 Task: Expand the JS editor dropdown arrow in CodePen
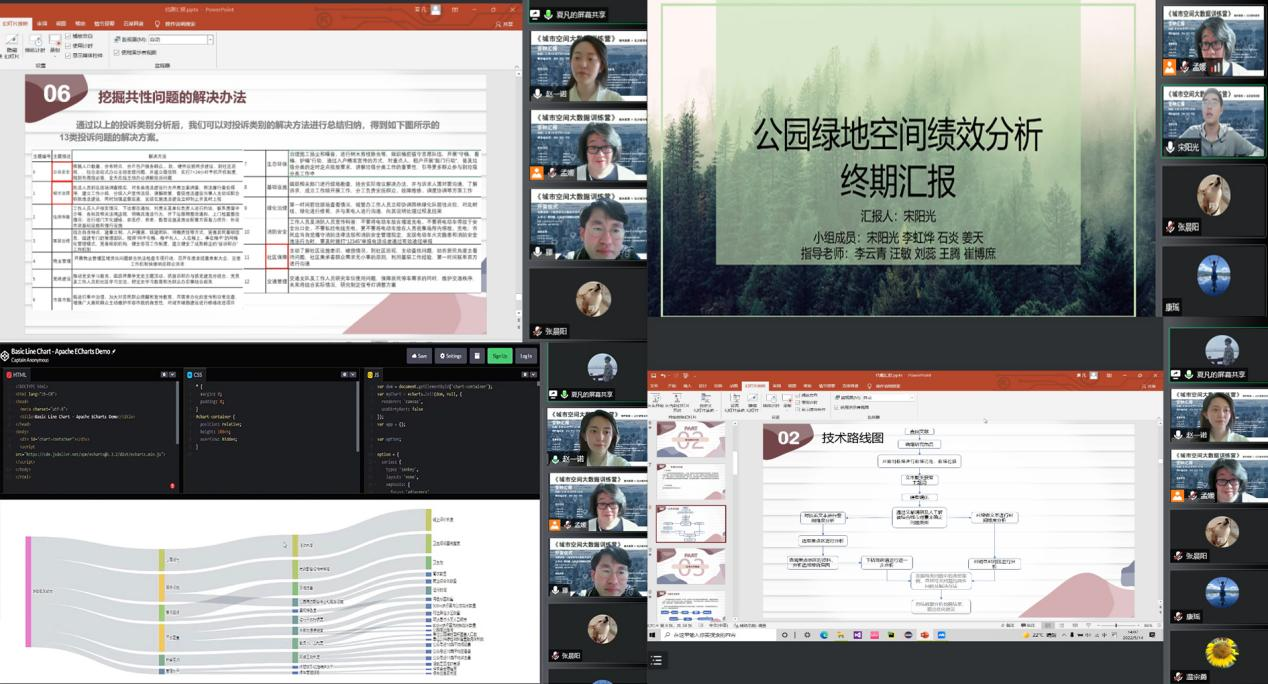(532, 375)
